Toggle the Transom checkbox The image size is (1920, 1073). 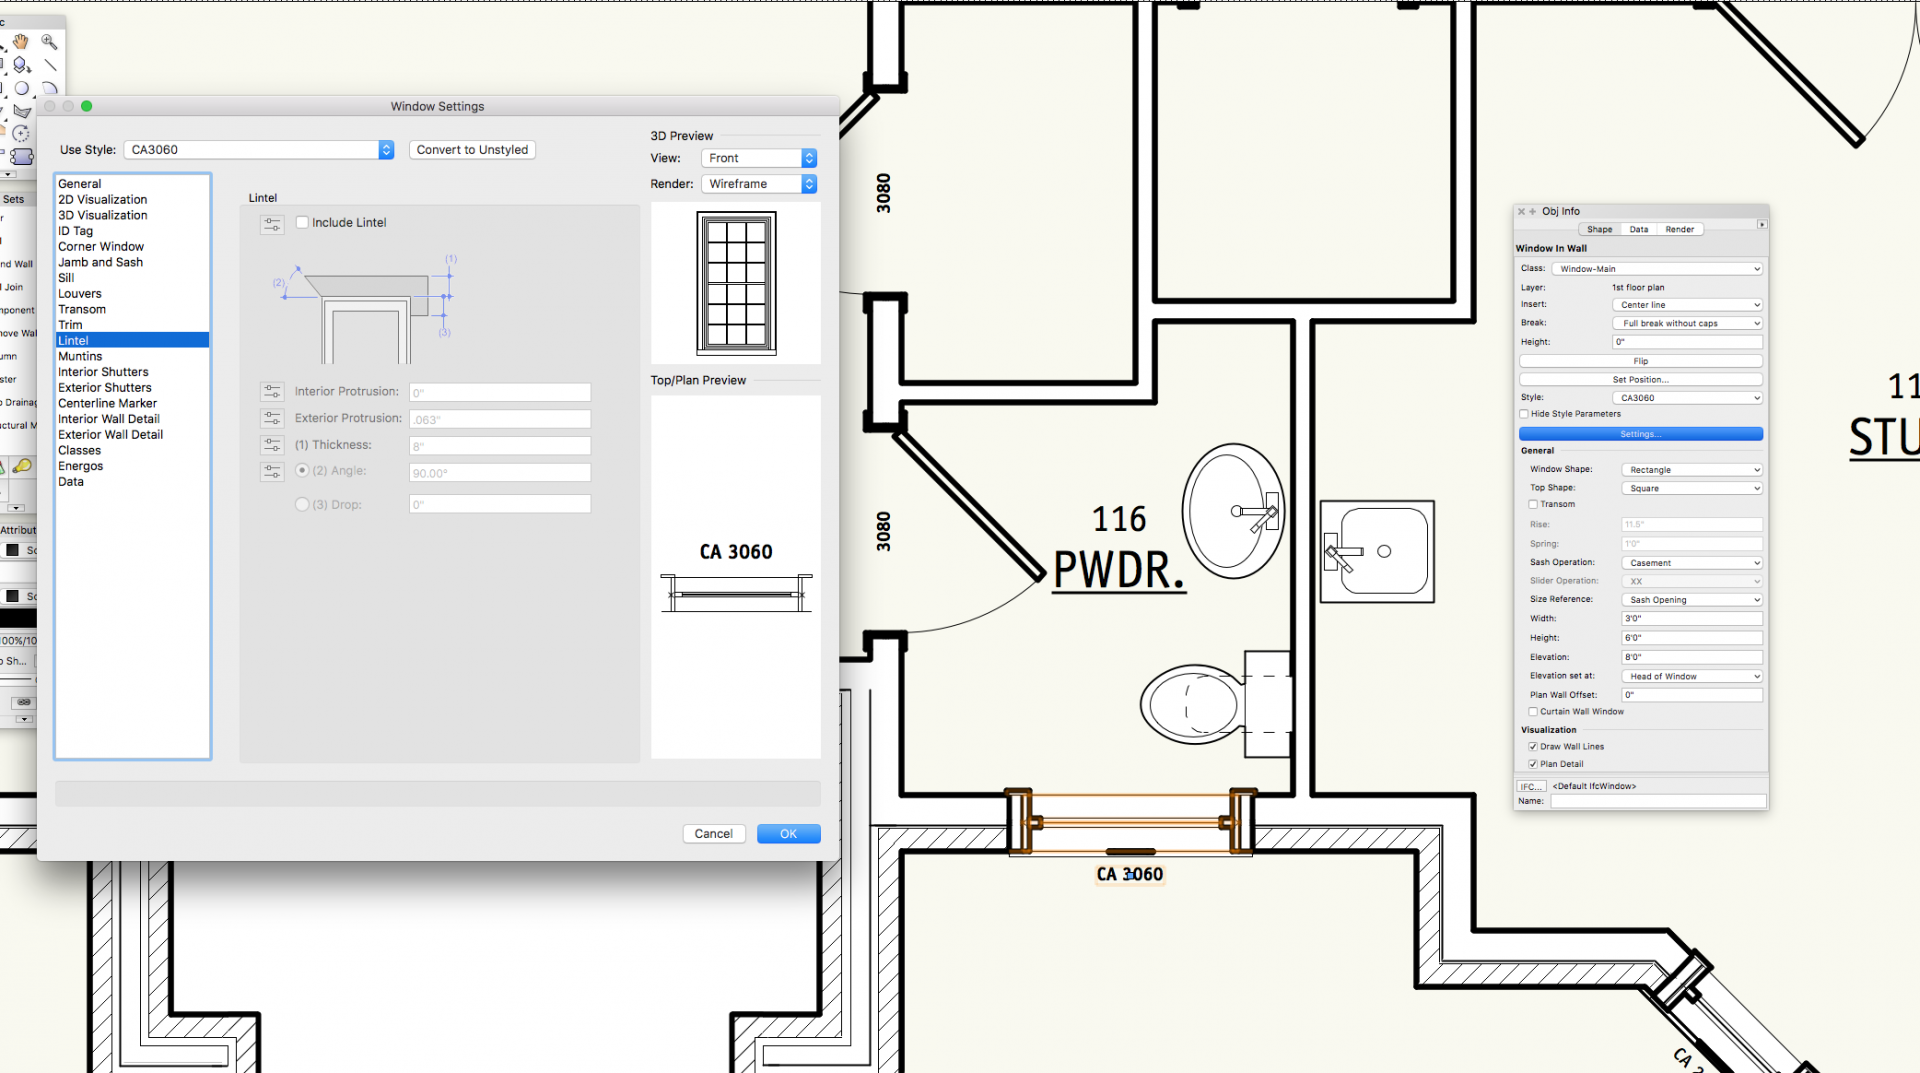(1533, 505)
